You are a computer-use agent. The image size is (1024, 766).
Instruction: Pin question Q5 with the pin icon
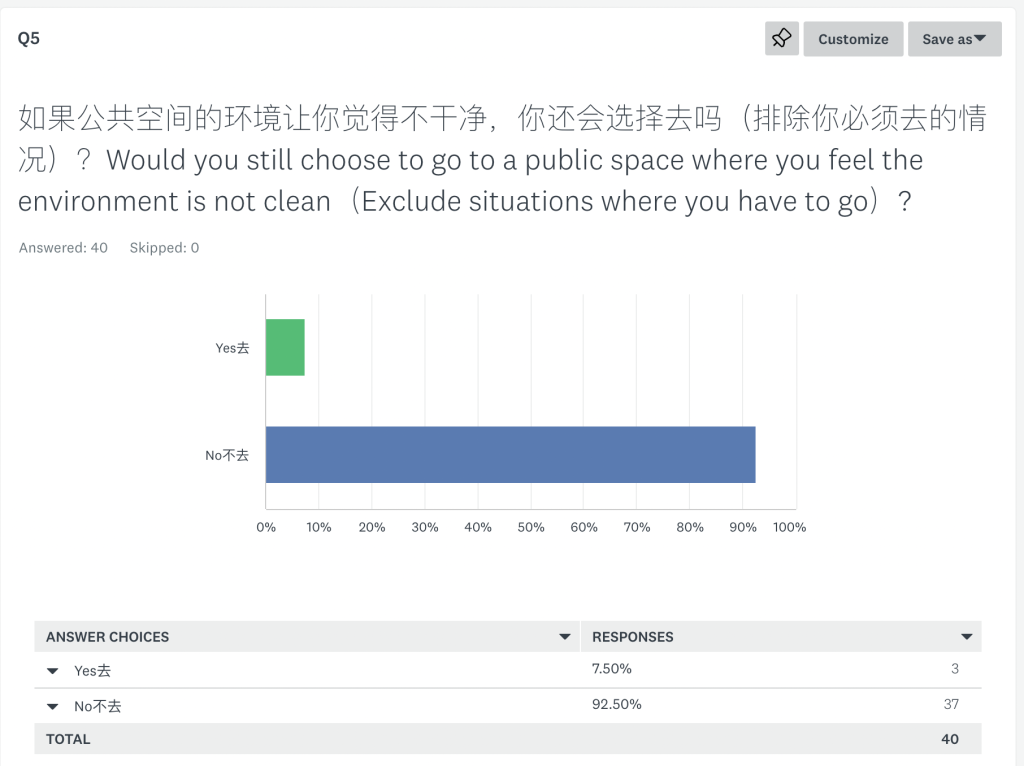coord(782,39)
